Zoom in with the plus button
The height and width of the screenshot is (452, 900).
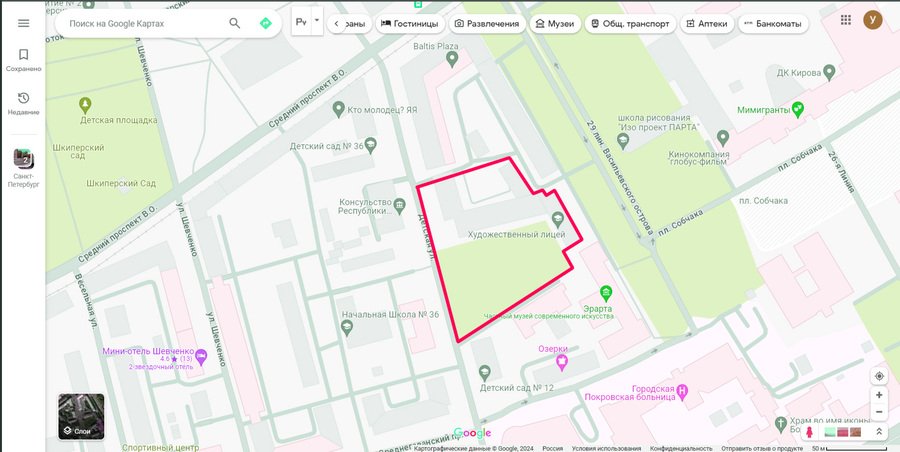(x=879, y=395)
